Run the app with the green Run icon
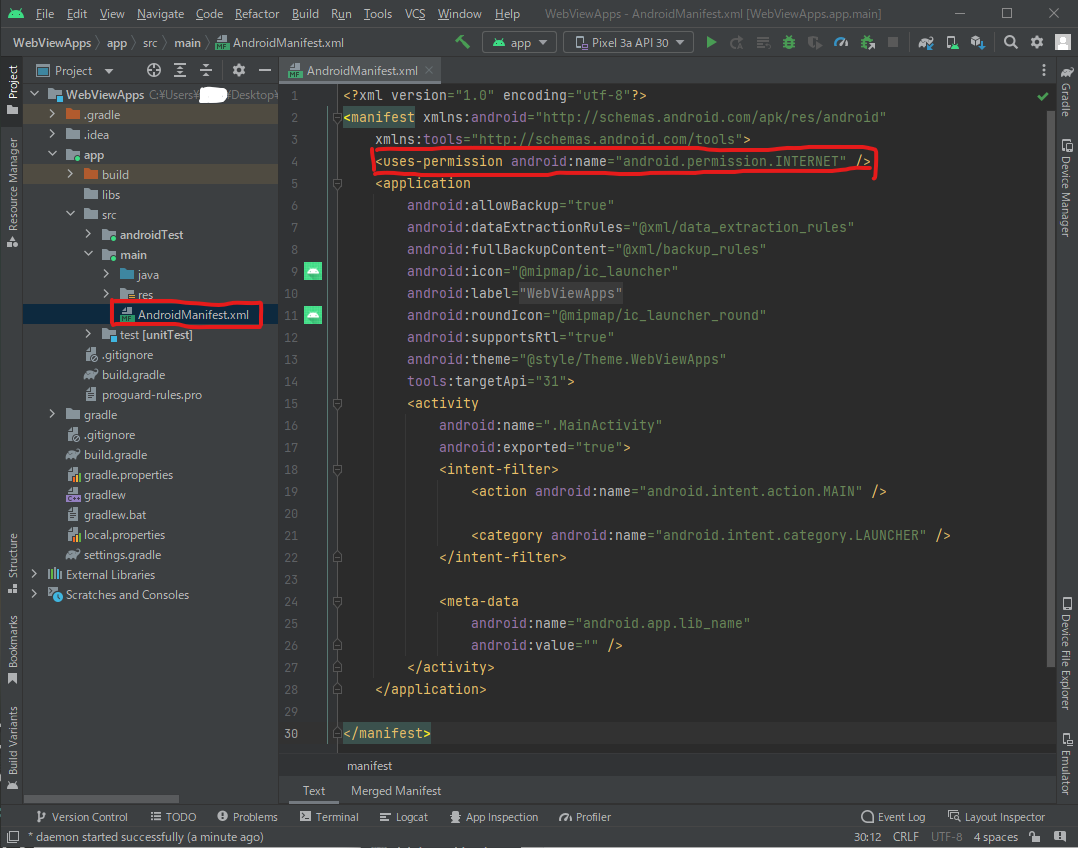The image size is (1078, 848). coord(711,42)
